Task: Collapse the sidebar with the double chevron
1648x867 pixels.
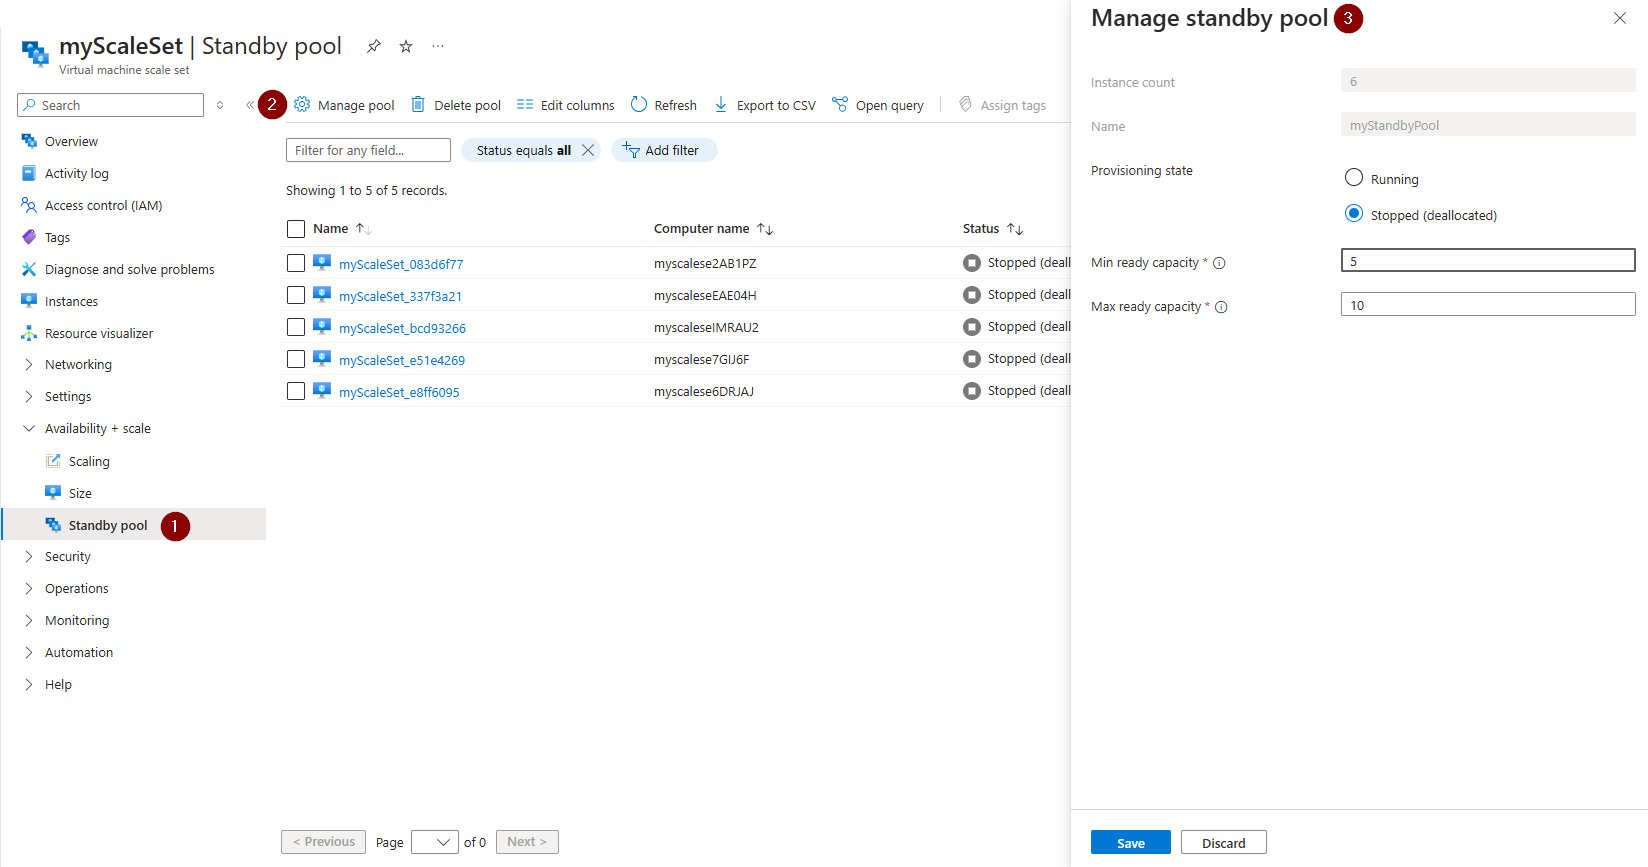Action: pyautogui.click(x=250, y=105)
